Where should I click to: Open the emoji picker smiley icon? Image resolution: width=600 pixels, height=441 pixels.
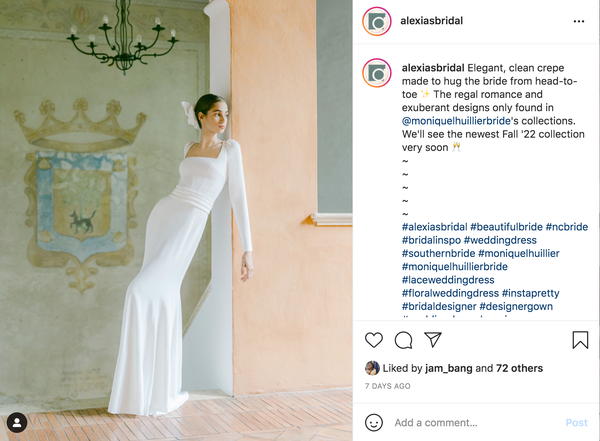click(373, 423)
